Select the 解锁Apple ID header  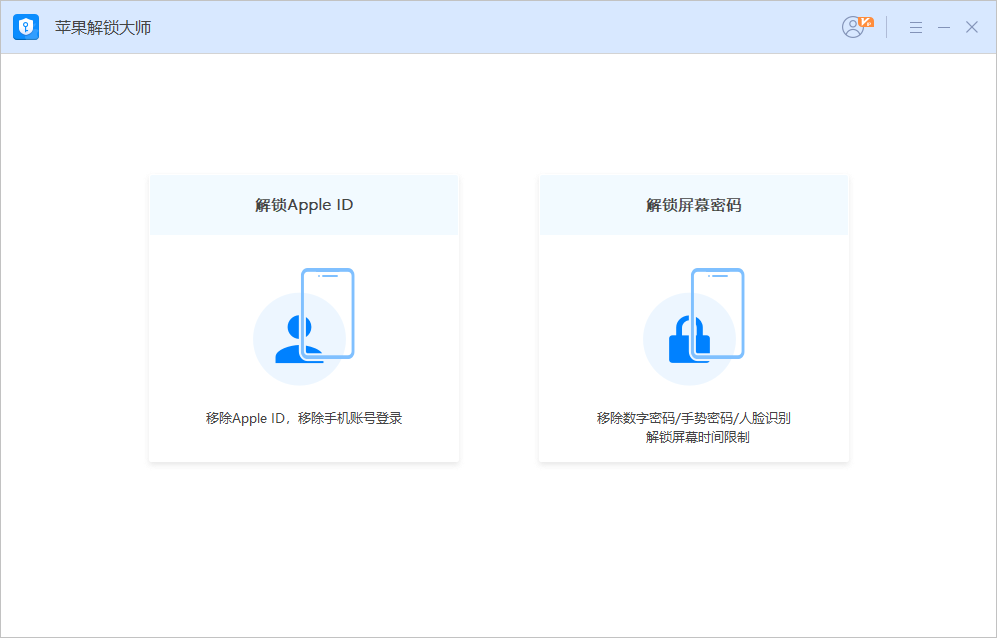pos(304,205)
